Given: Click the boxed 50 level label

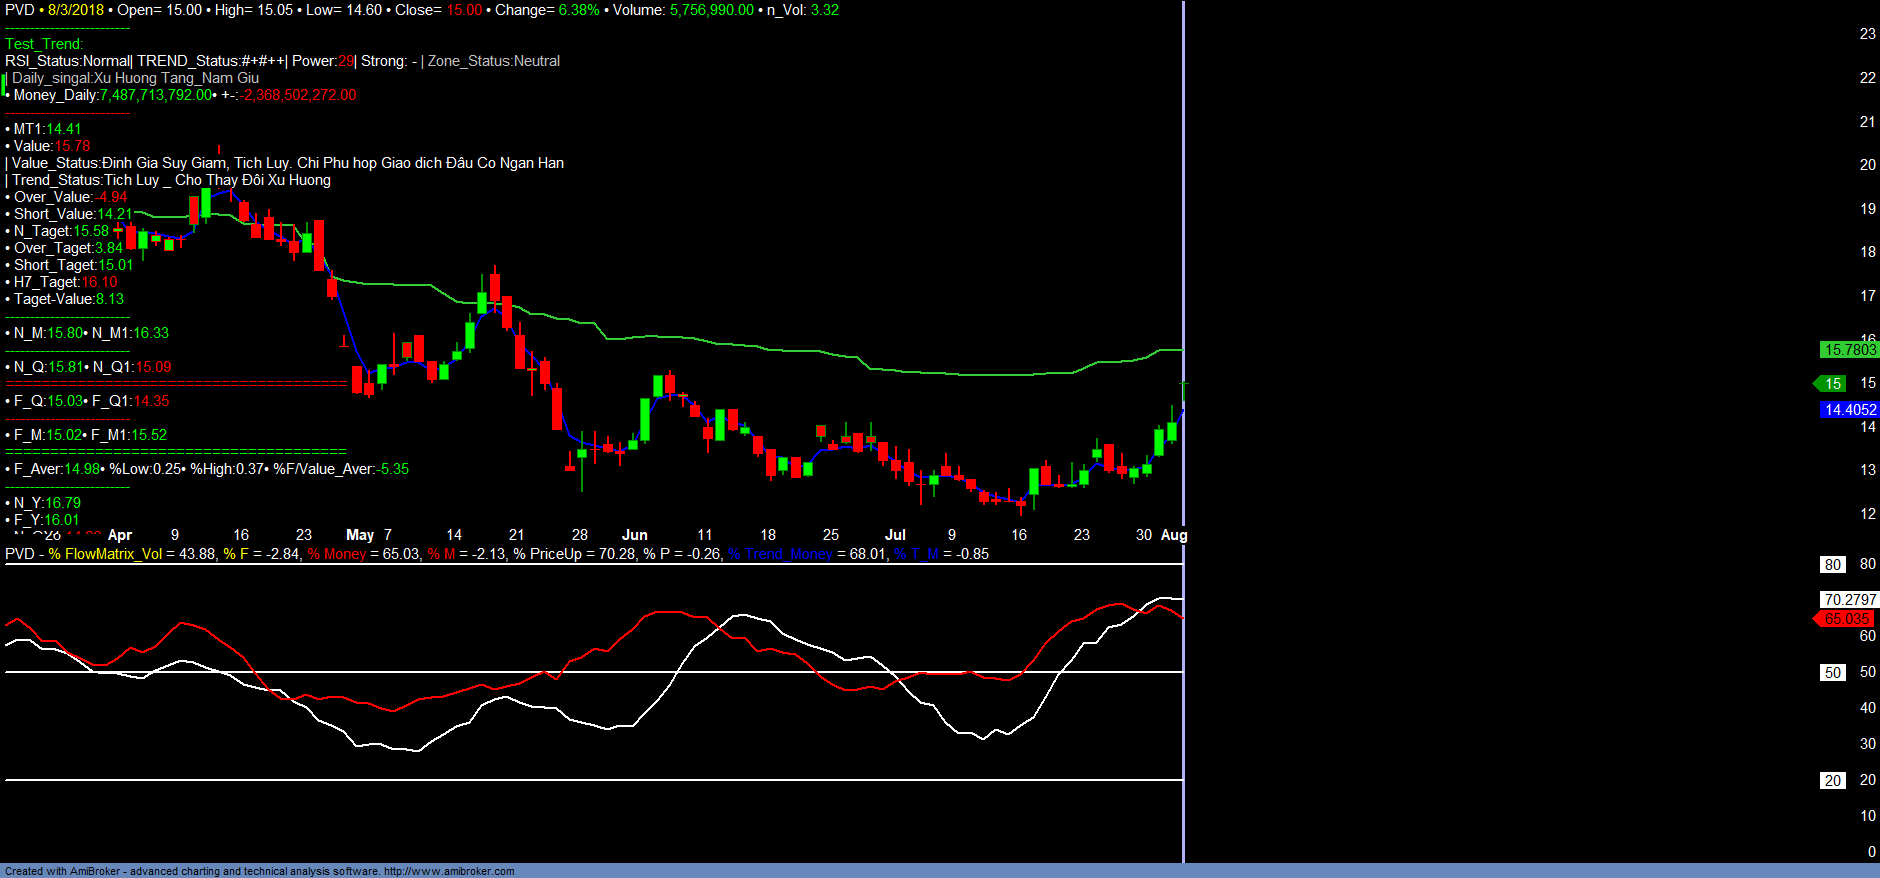Looking at the screenshot, I should (1832, 673).
